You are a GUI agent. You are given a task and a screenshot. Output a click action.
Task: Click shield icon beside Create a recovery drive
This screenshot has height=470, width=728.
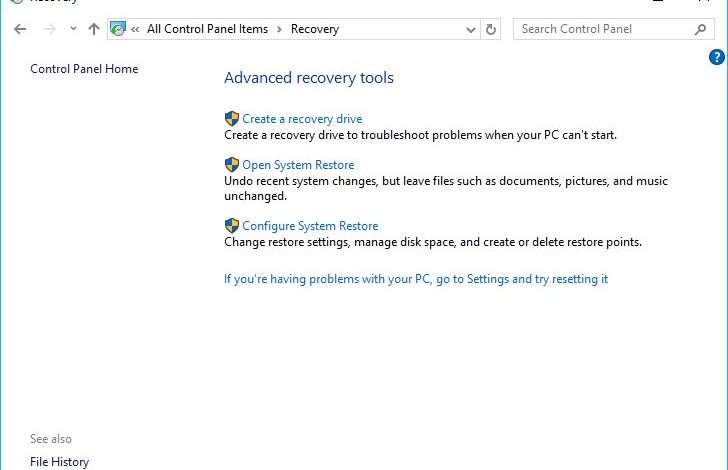(x=231, y=119)
